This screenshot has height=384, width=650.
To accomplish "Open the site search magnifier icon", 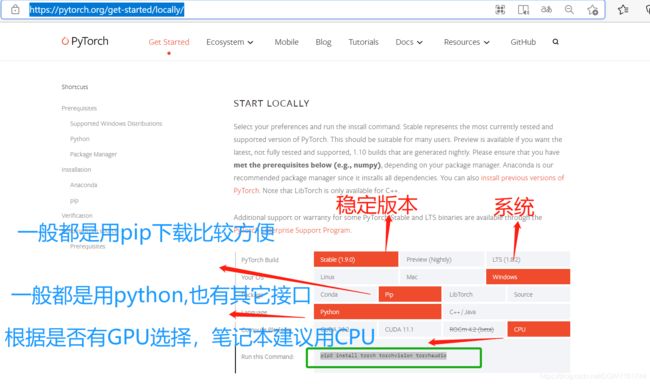I will pyautogui.click(x=555, y=41).
